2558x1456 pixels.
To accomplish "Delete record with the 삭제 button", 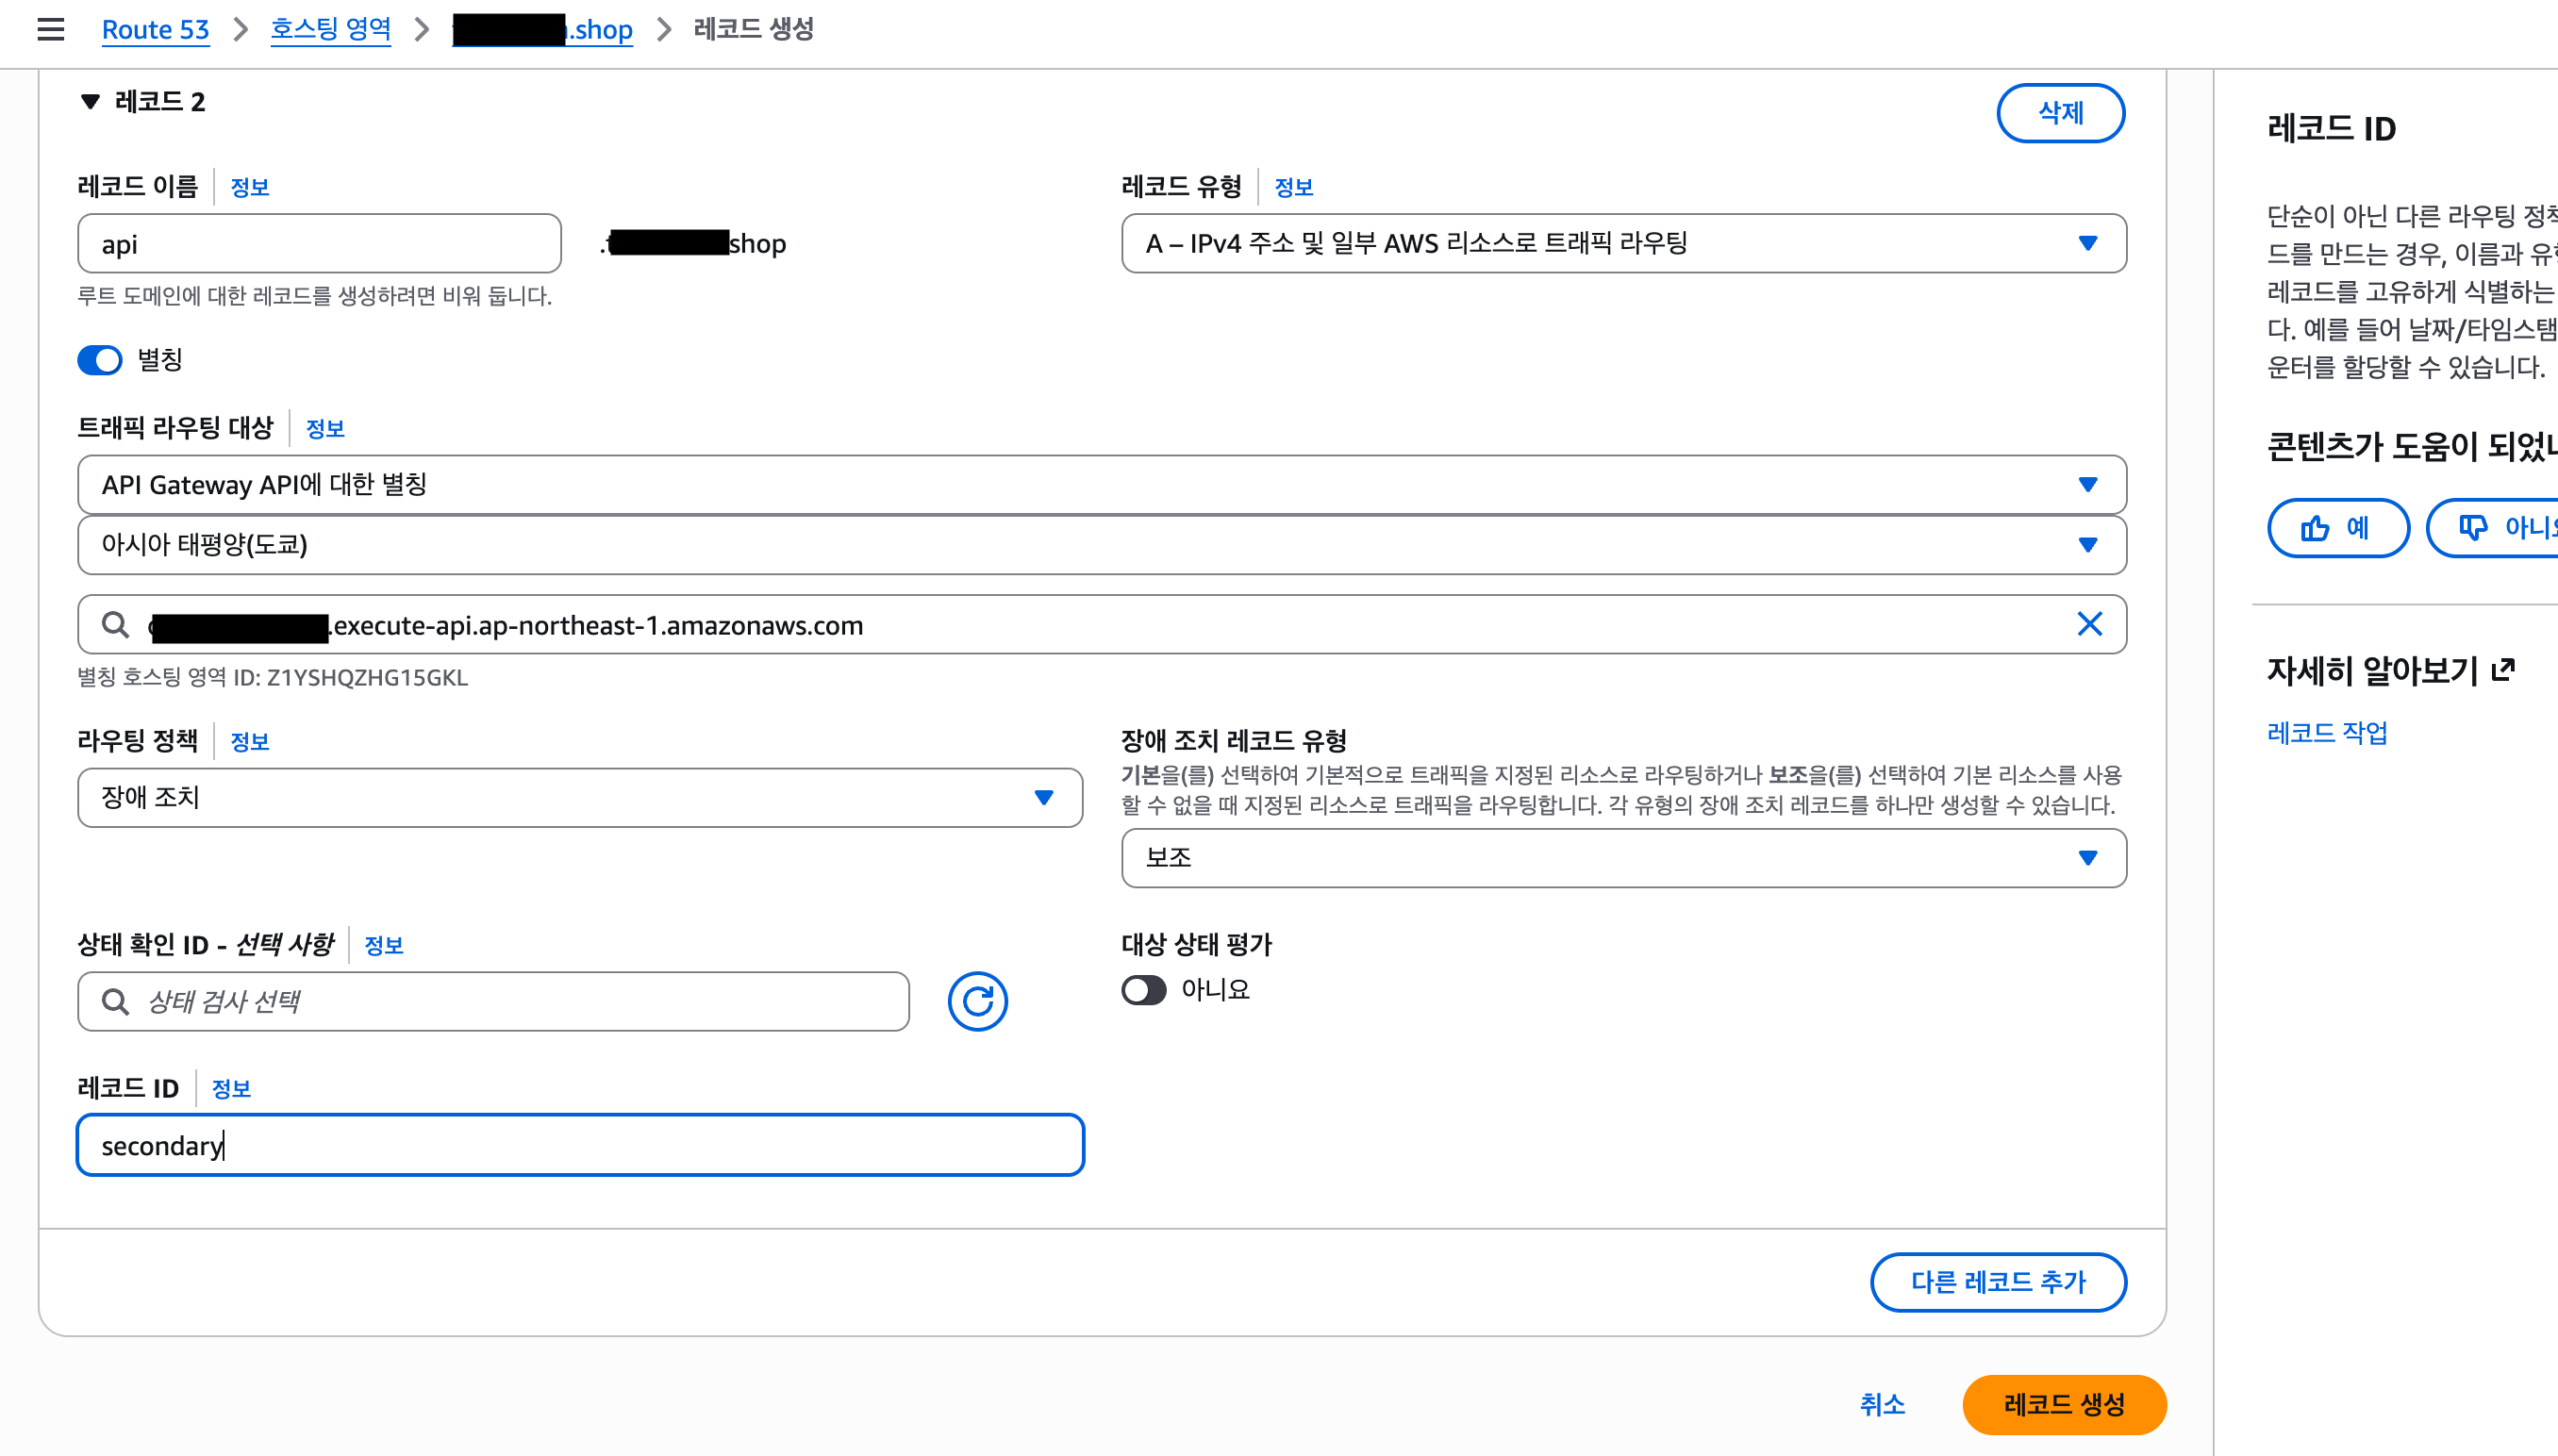I will [2061, 113].
